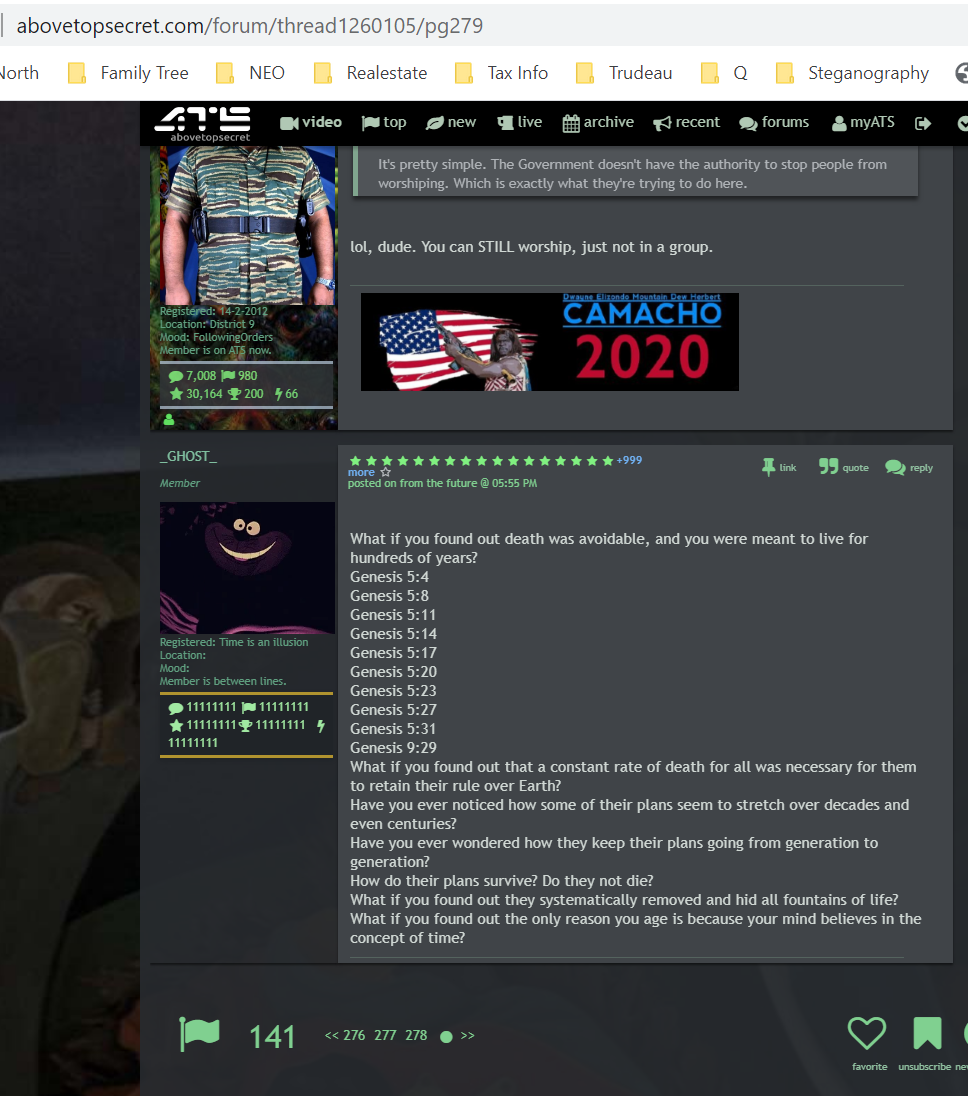Open the Trudeau bookmark folder

[624, 73]
